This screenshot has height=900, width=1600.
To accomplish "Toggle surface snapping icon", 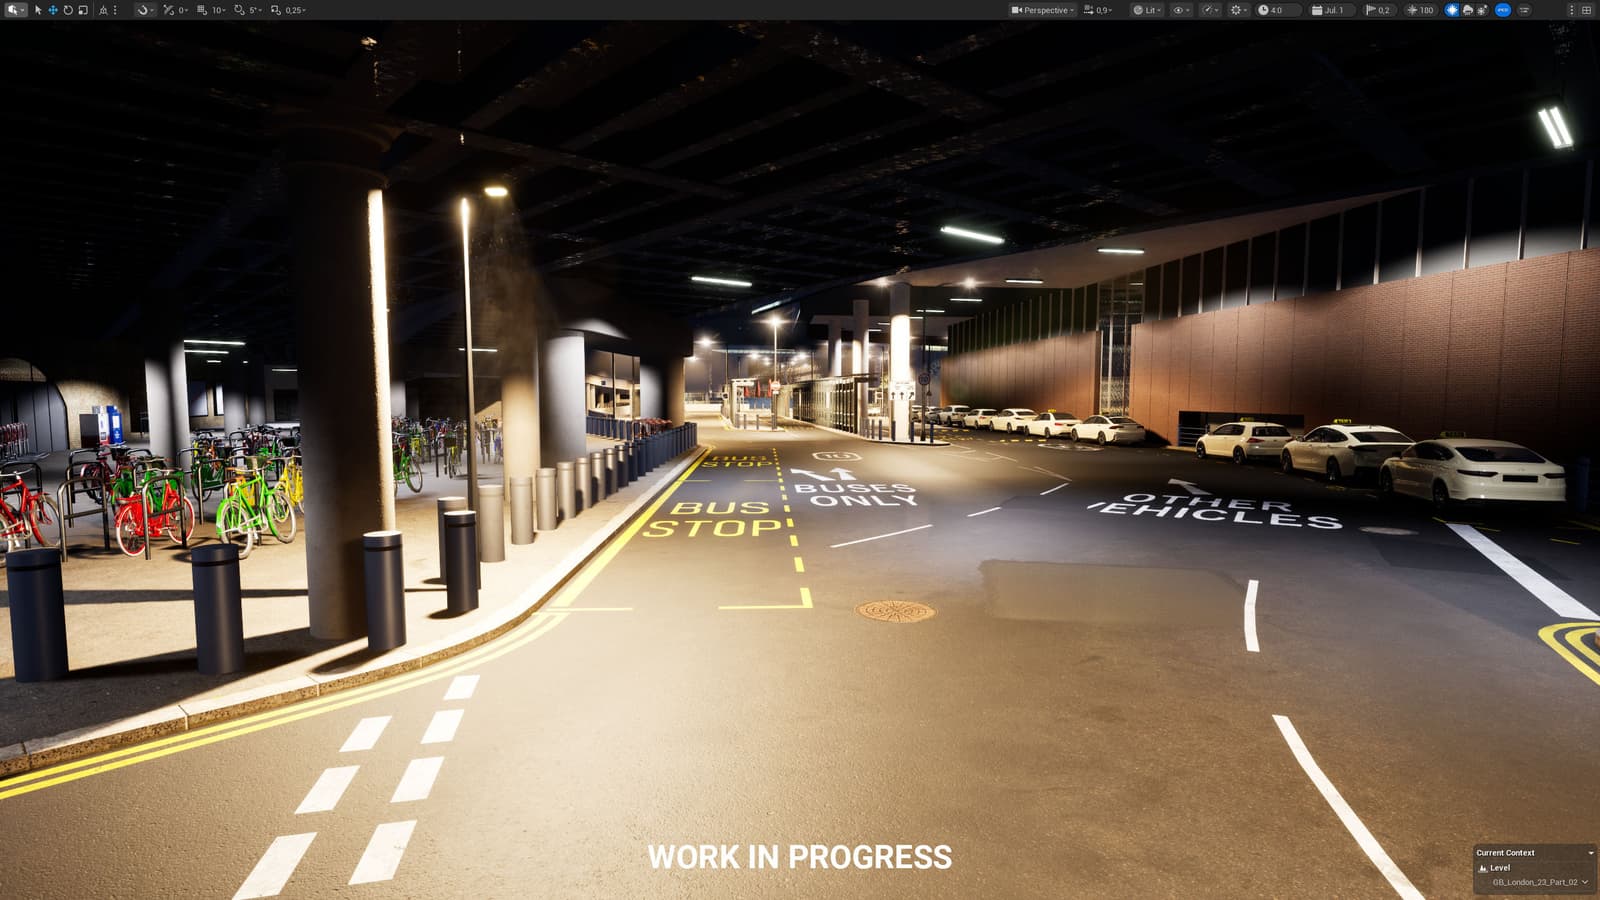I will [143, 10].
